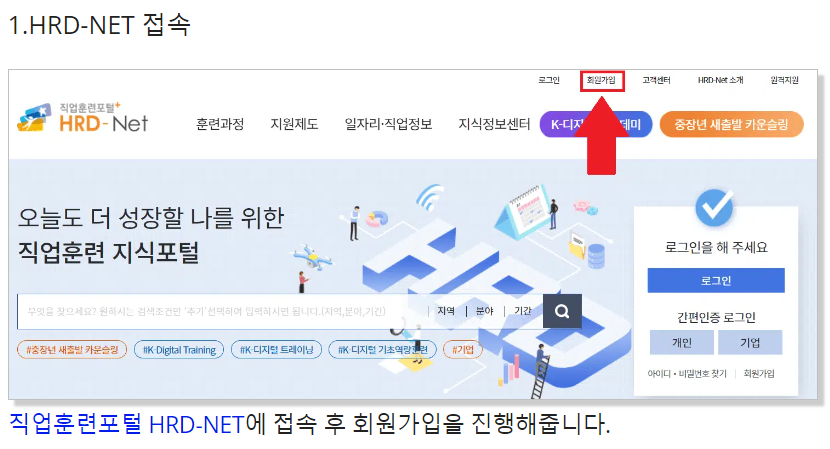The width and height of the screenshot is (830, 449).
Task: Click the HRD-Net logo icon
Action: click(x=34, y=118)
